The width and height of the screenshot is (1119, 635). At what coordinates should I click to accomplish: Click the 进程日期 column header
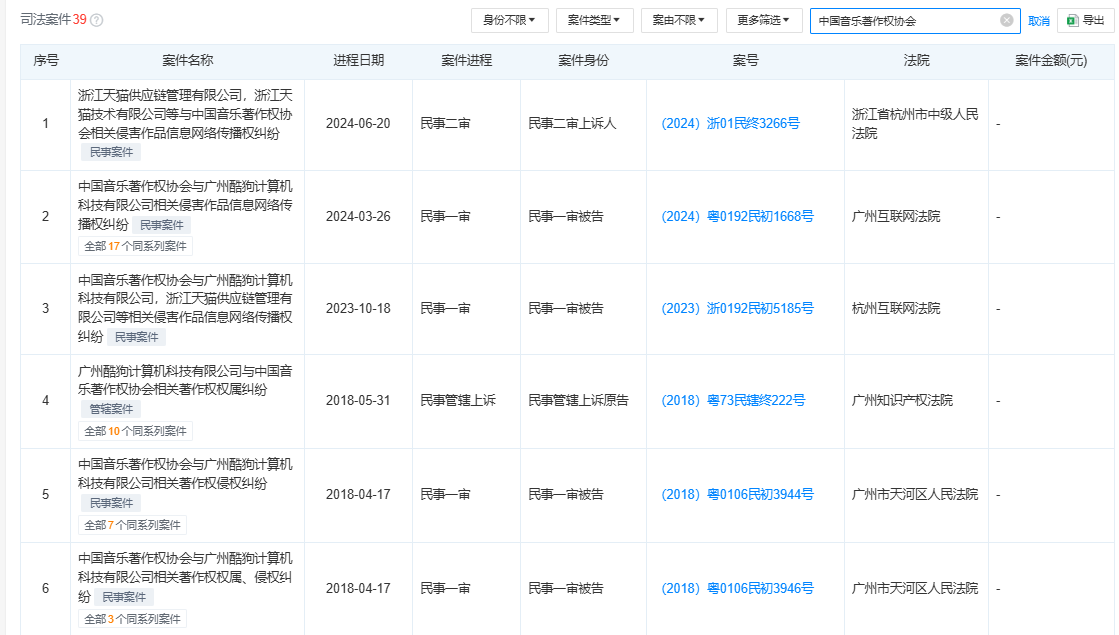coord(358,61)
